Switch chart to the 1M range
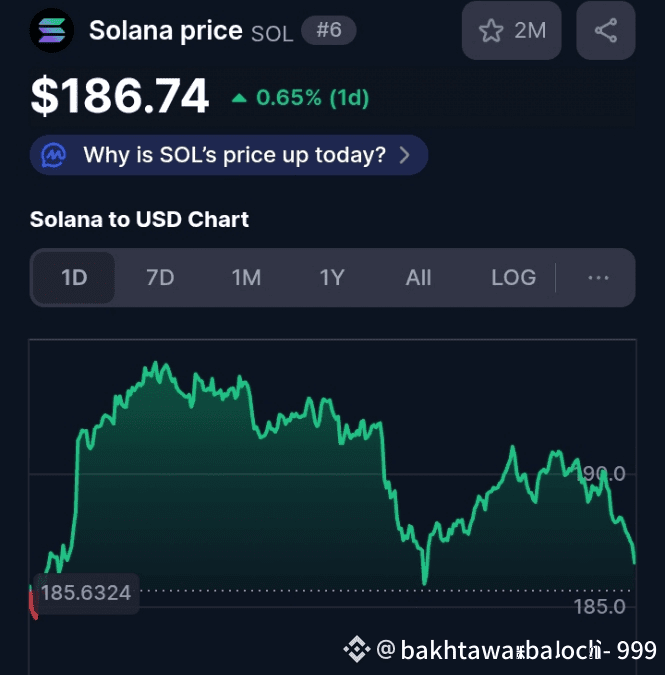 (246, 277)
